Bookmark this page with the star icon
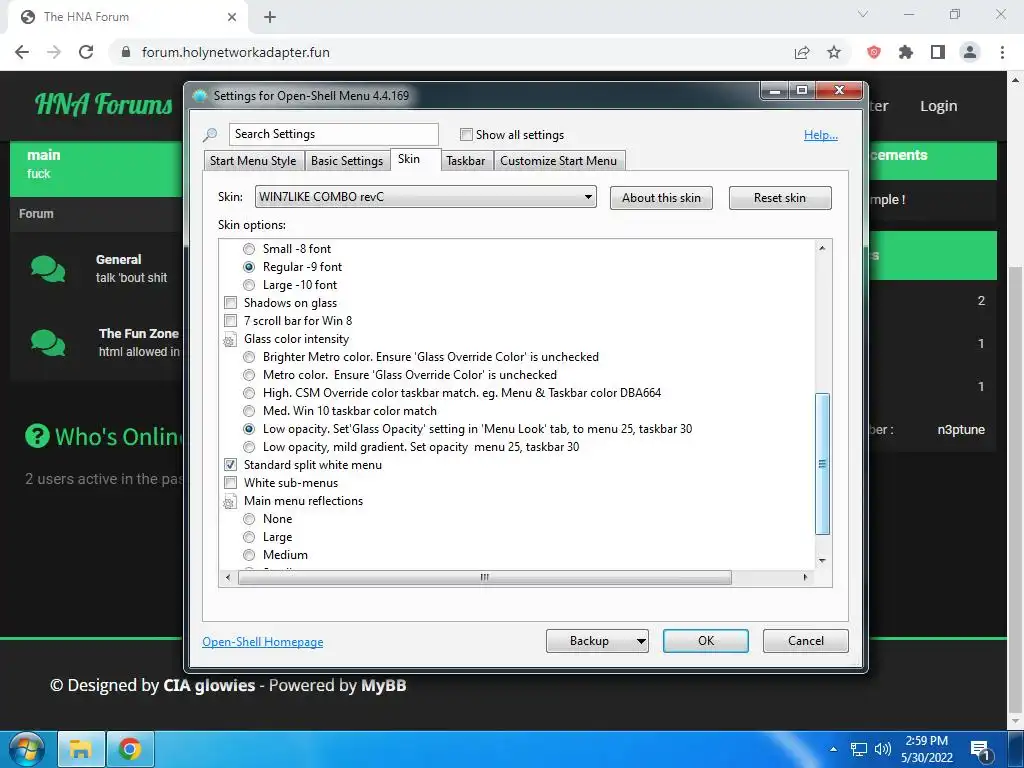 pos(834,52)
